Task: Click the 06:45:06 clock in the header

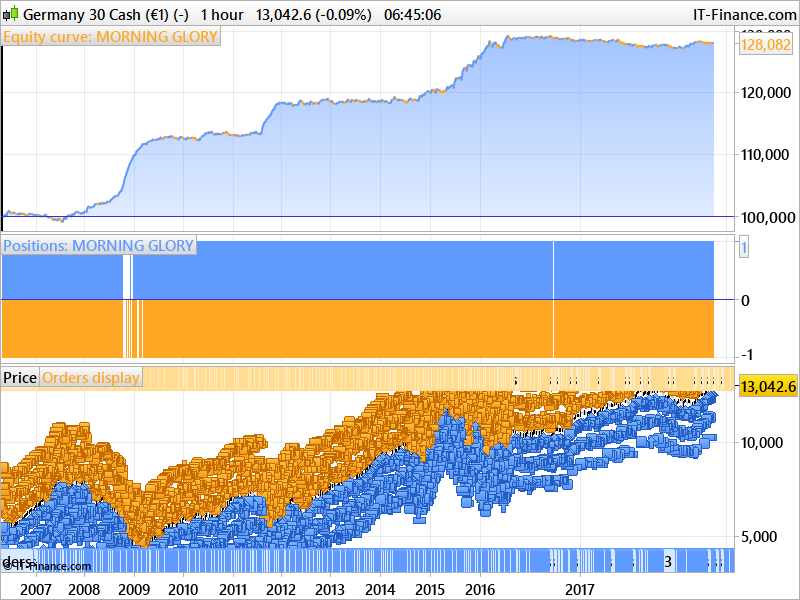Action: click(412, 14)
